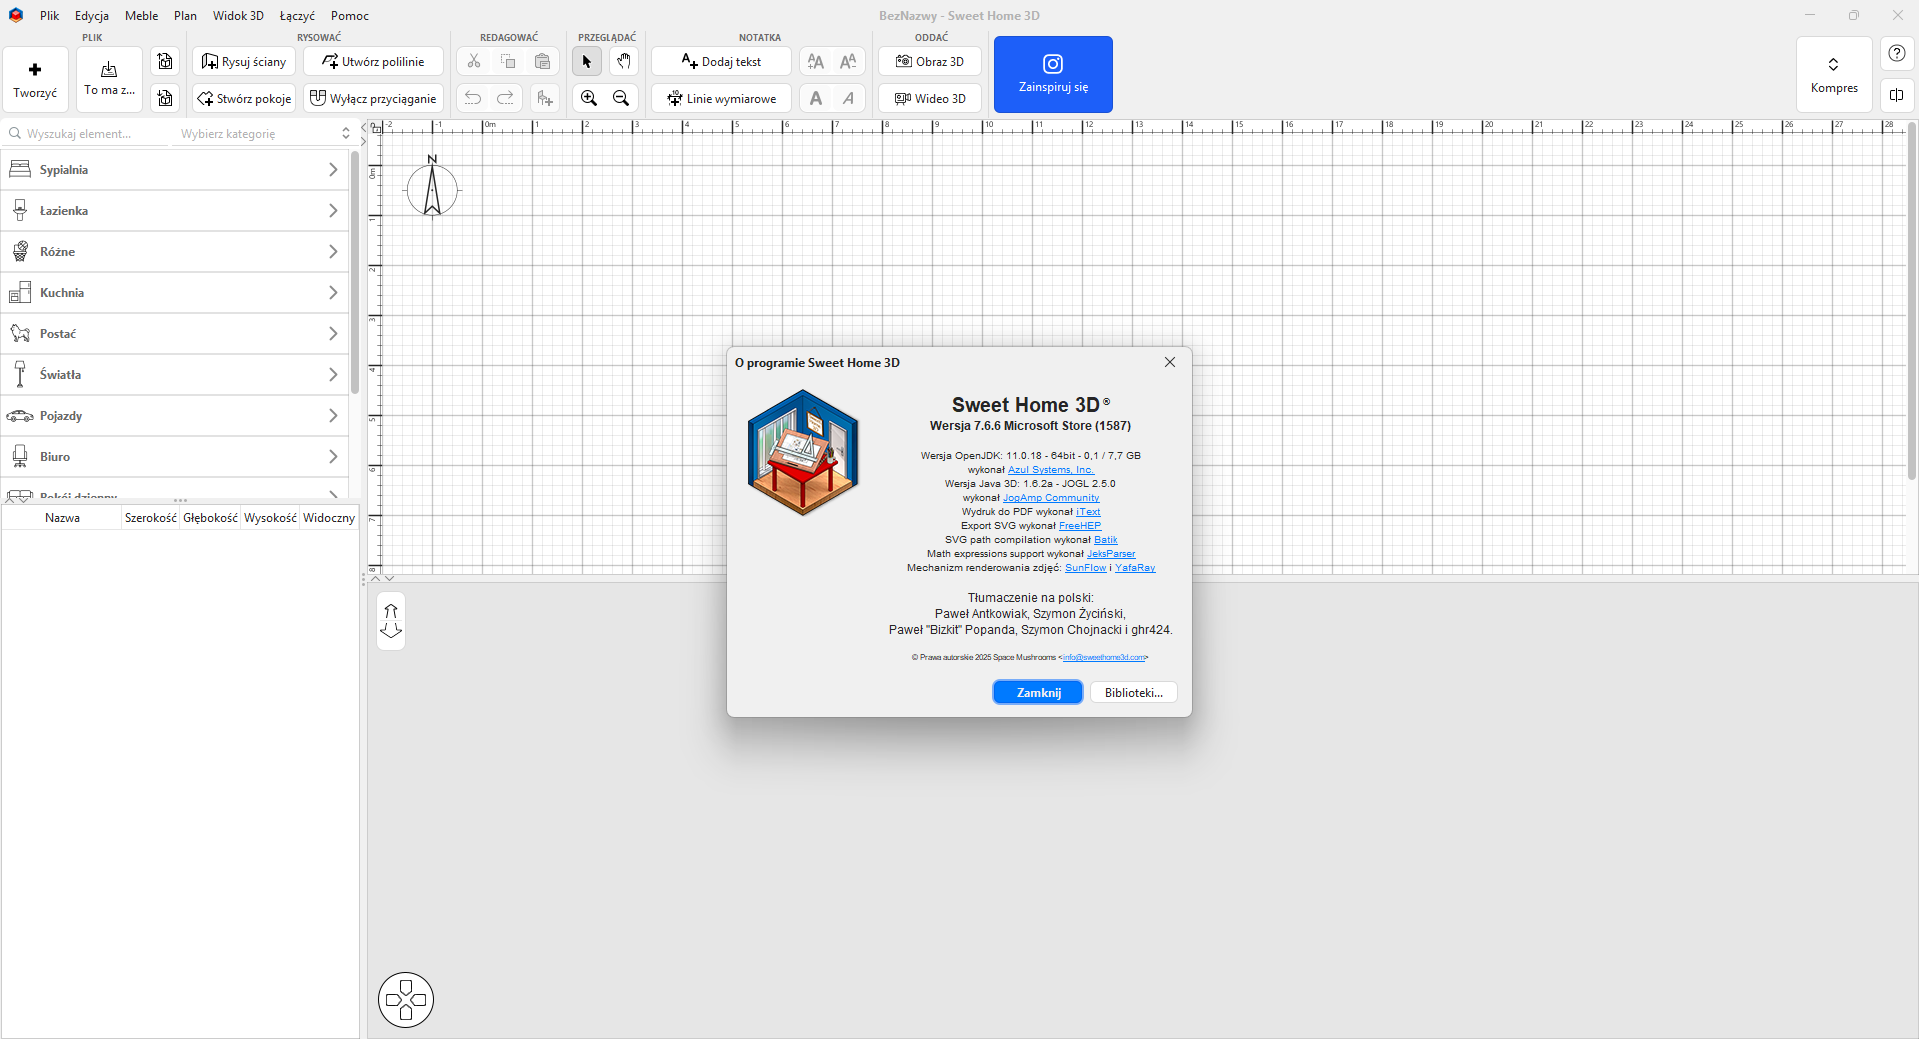Click the Stwórz pokoje button
The image size is (1919, 1039).
[x=244, y=98]
